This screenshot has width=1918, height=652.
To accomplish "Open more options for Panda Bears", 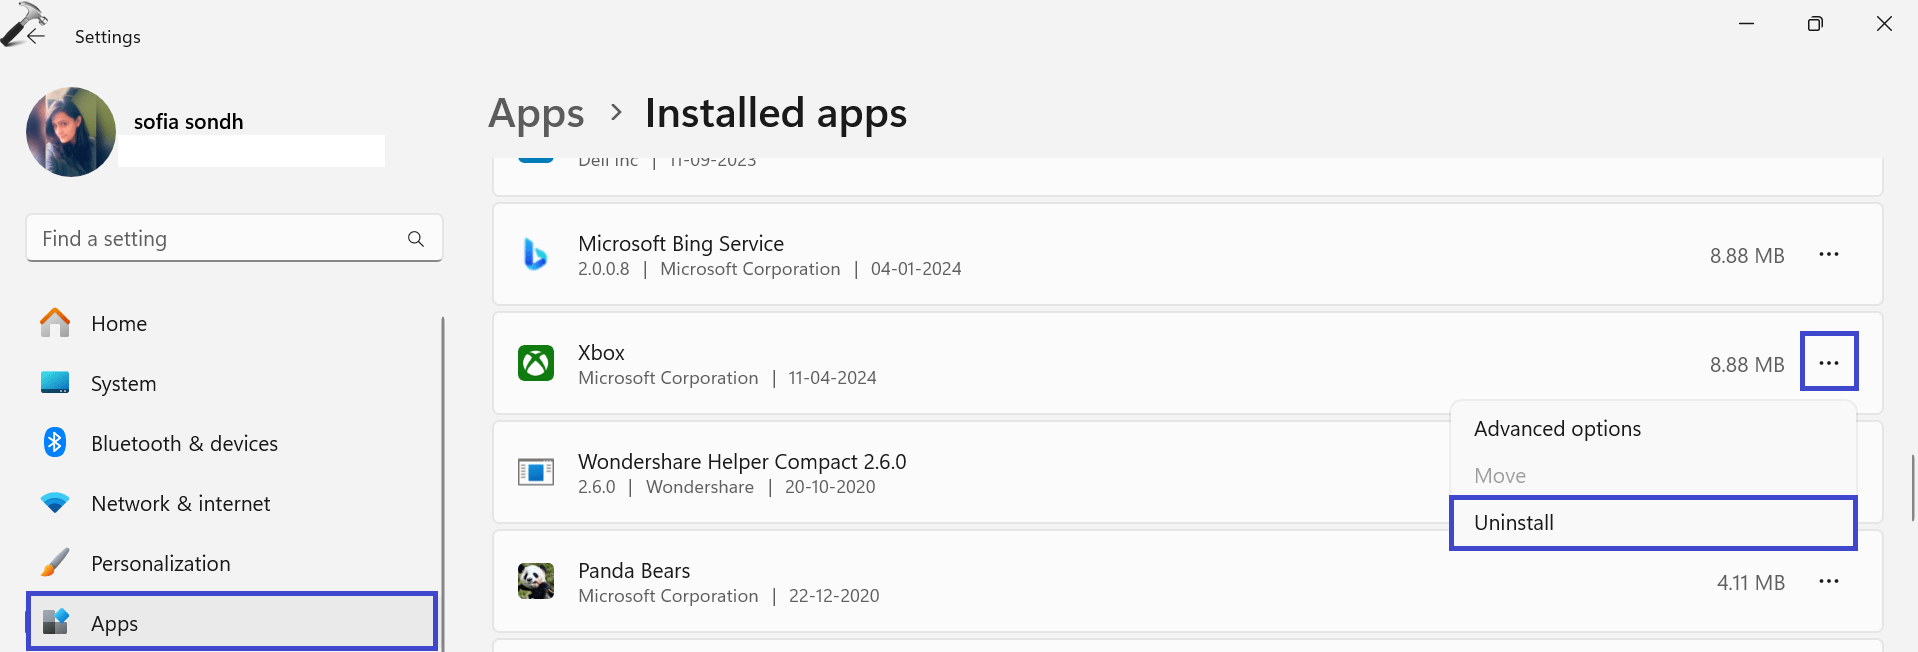I will [x=1829, y=581].
